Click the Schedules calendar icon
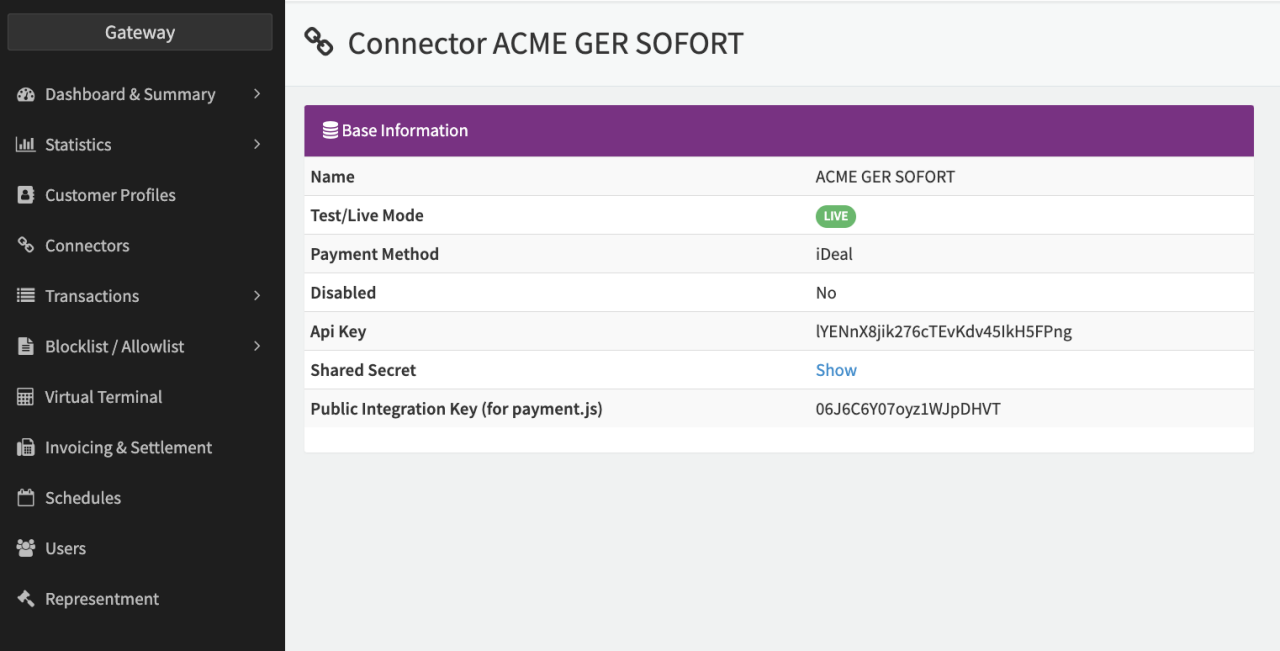Viewport: 1280px width, 651px height. click(x=26, y=498)
